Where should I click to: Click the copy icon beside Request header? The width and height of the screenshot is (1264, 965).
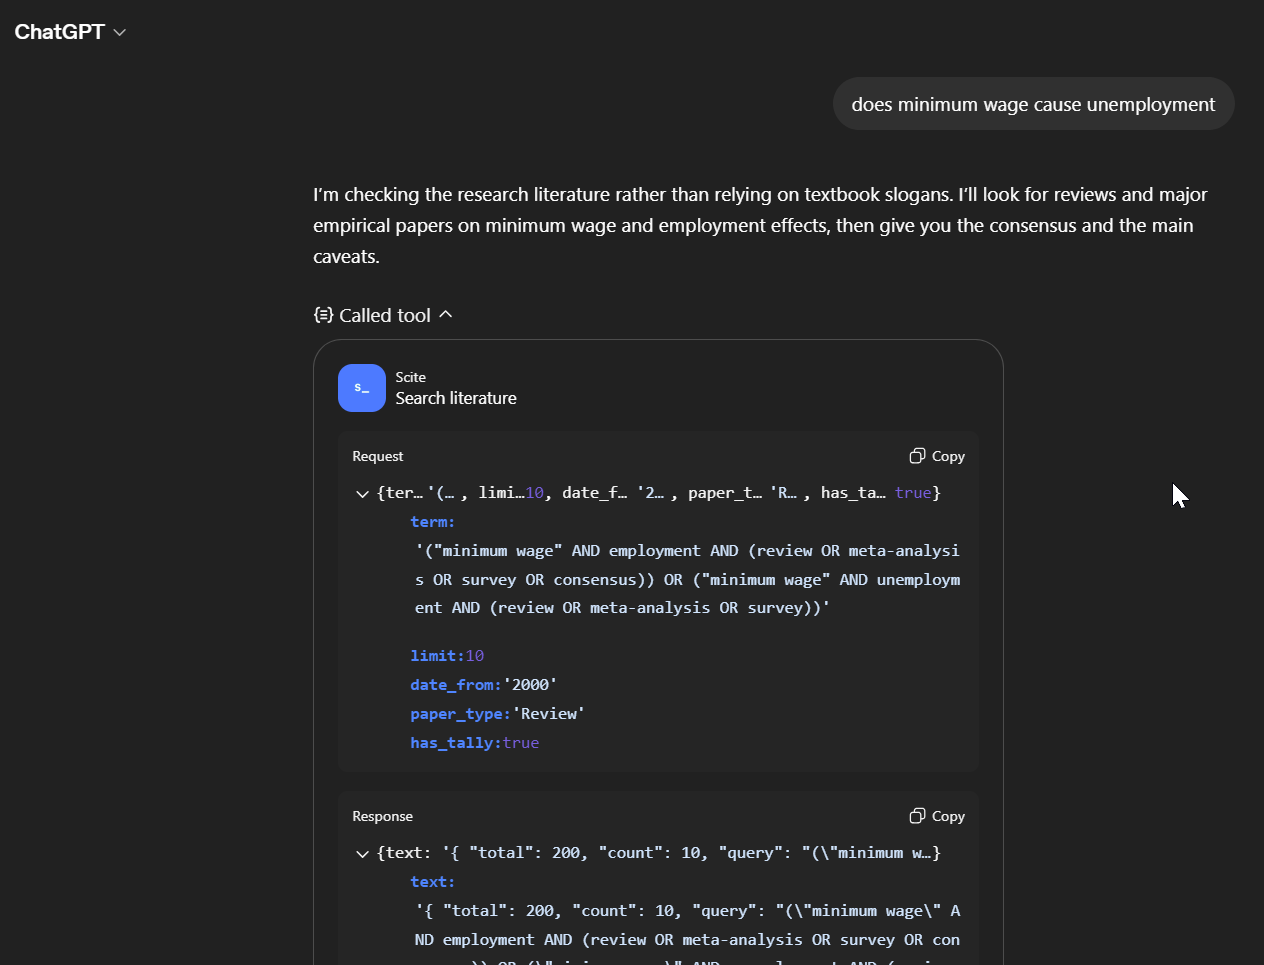[x=917, y=456]
